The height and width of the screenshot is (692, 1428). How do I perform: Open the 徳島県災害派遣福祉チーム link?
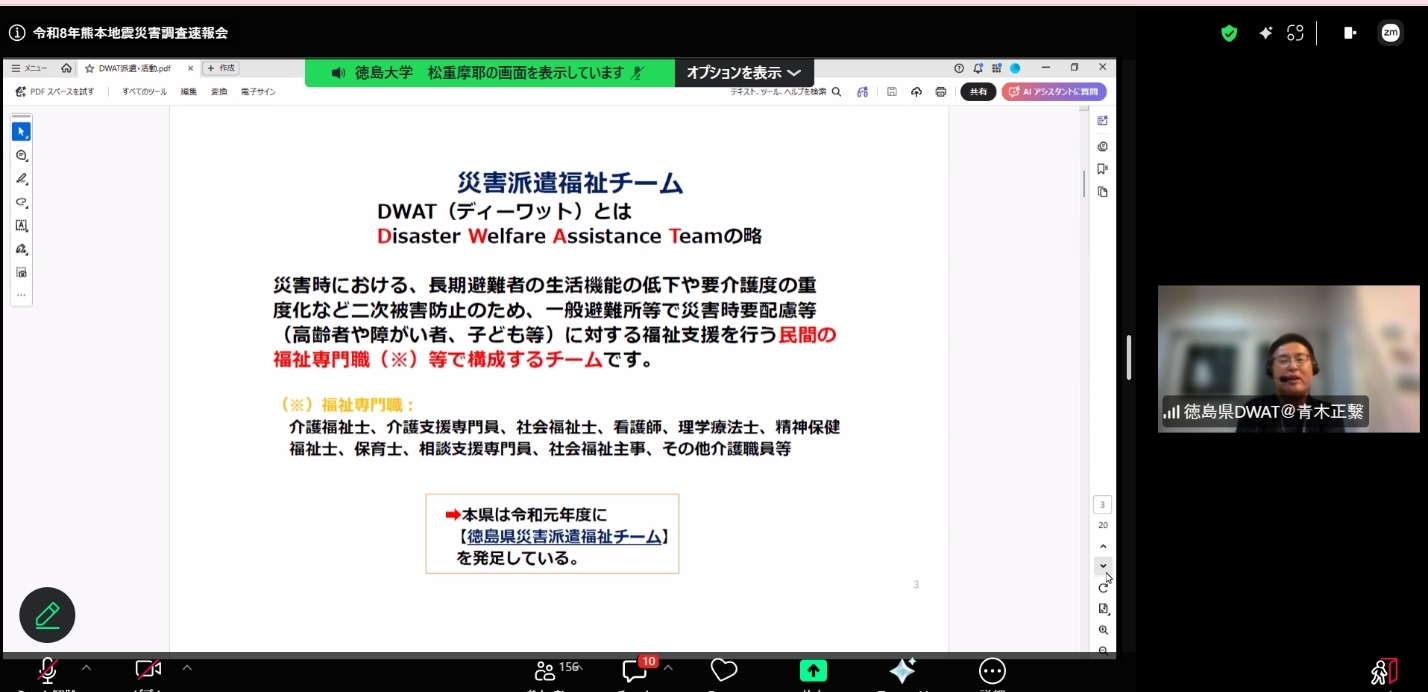565,537
